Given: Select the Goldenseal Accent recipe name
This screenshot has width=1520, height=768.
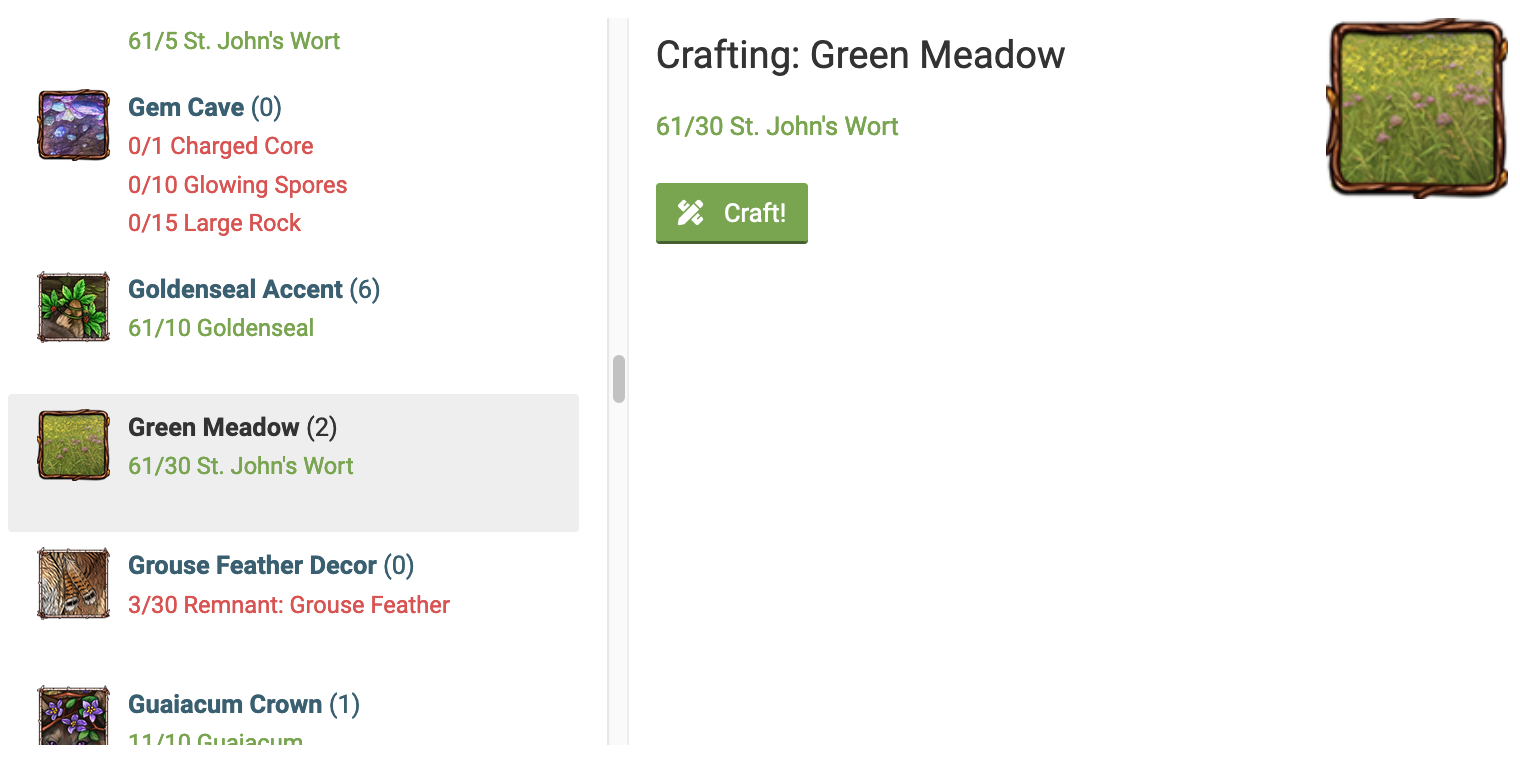Looking at the screenshot, I should tap(236, 289).
